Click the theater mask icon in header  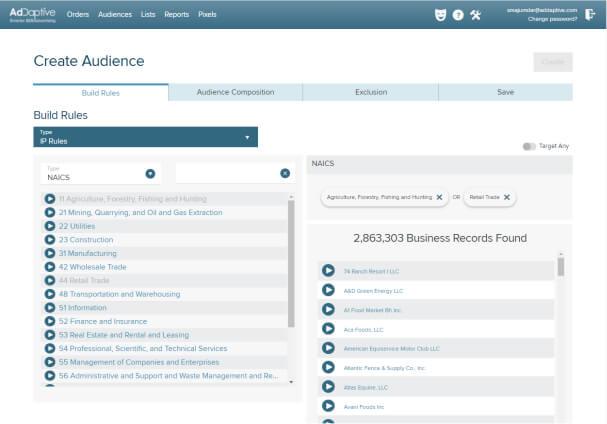point(440,15)
